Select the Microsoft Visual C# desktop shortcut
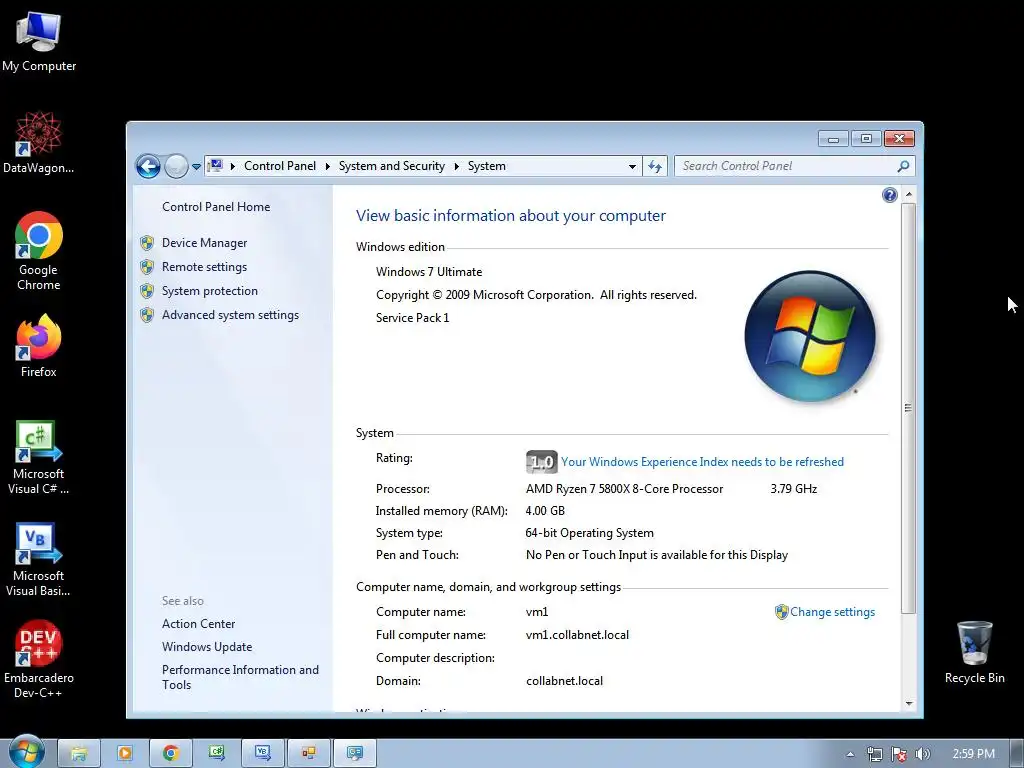 [39, 457]
